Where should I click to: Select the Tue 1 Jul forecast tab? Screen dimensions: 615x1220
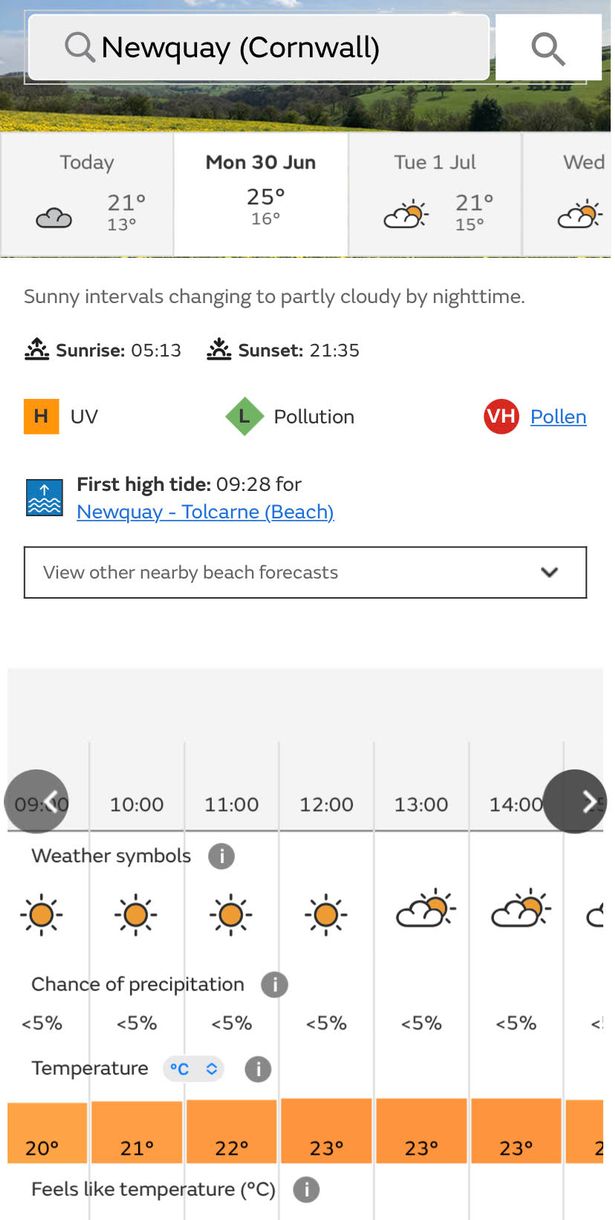coord(435,193)
